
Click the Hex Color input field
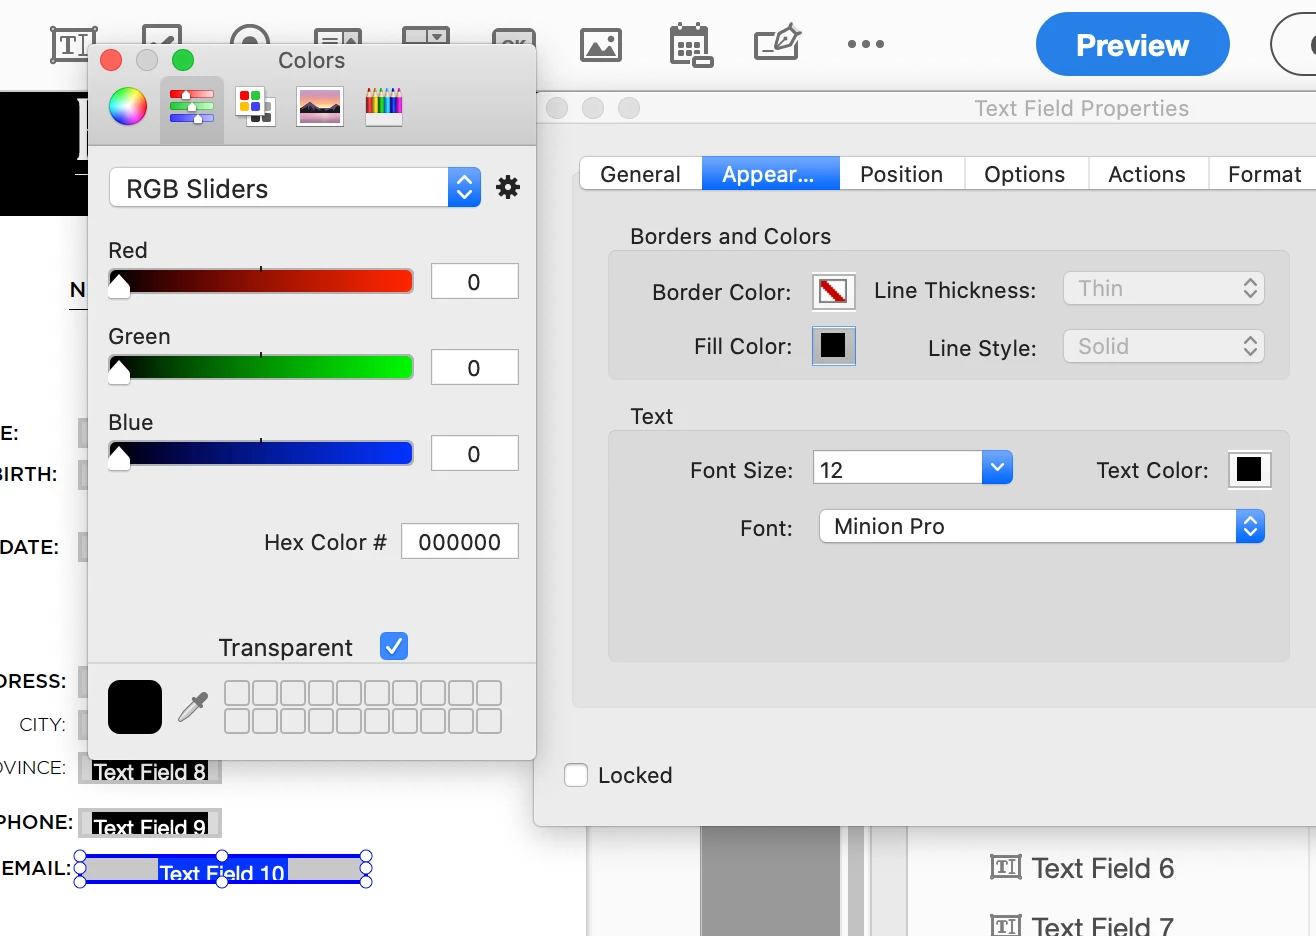(x=460, y=541)
